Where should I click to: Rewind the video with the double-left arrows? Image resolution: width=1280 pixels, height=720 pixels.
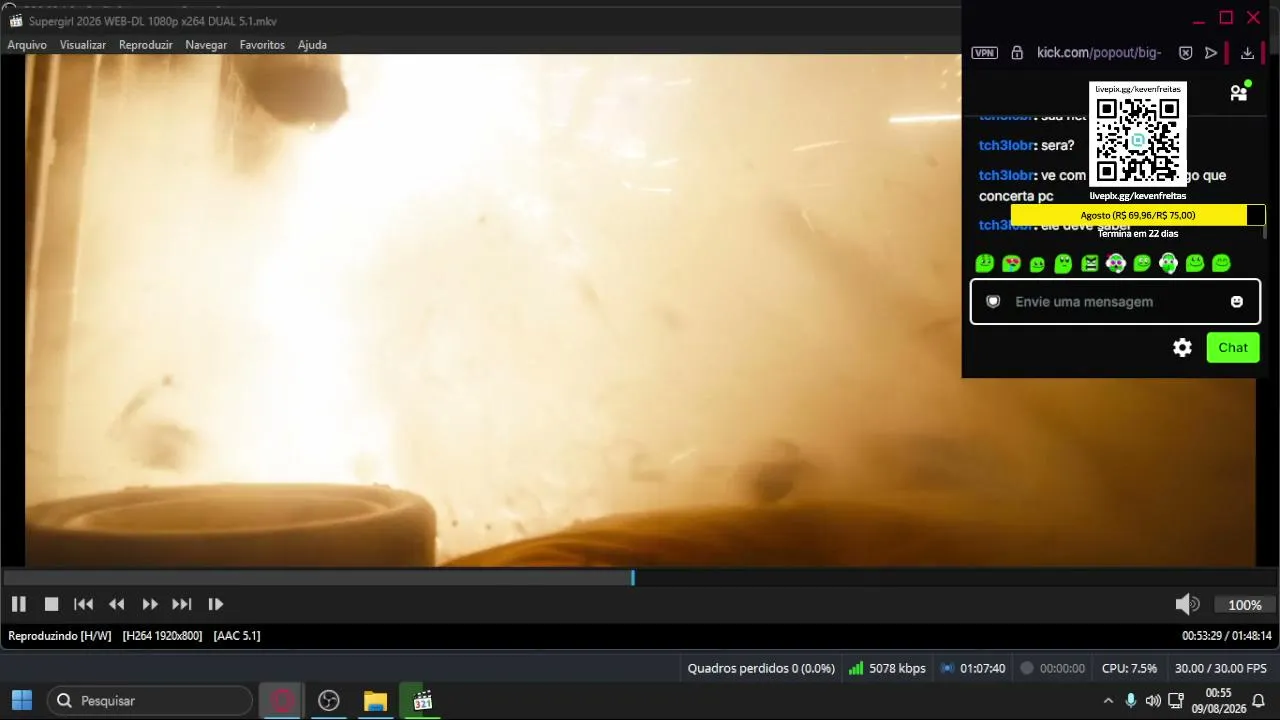[x=117, y=604]
